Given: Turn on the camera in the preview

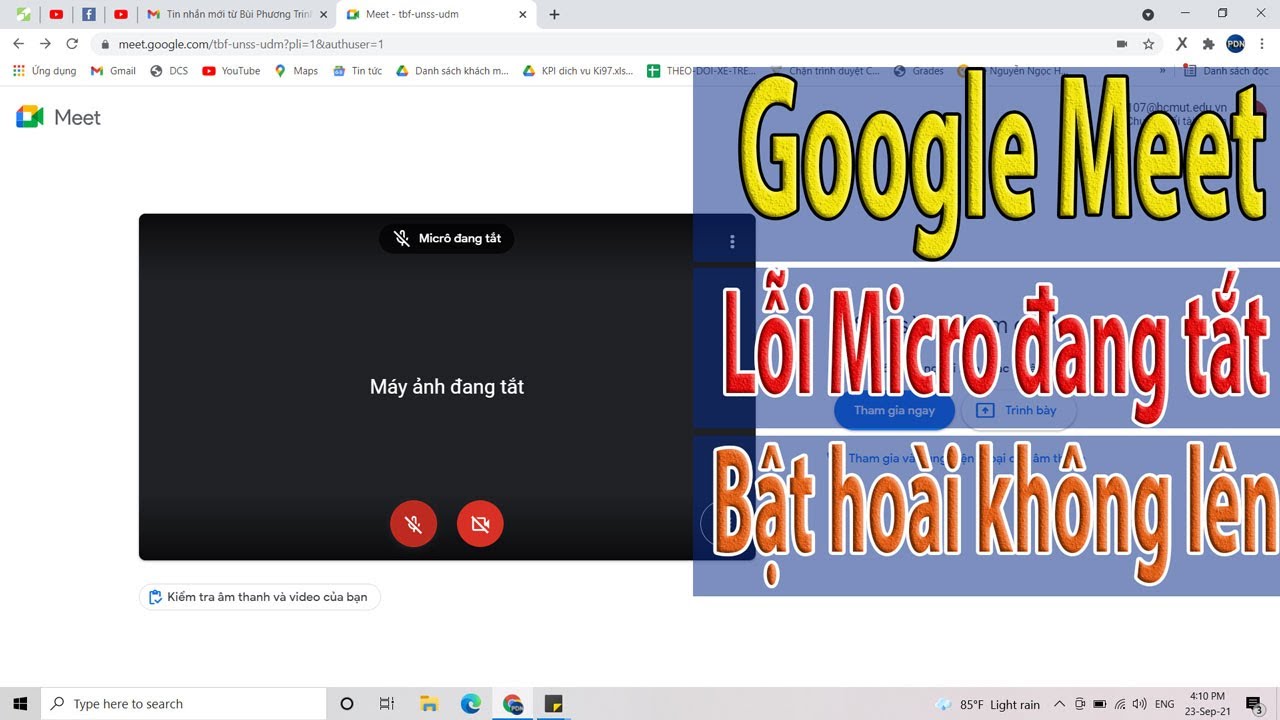Looking at the screenshot, I should (x=480, y=524).
